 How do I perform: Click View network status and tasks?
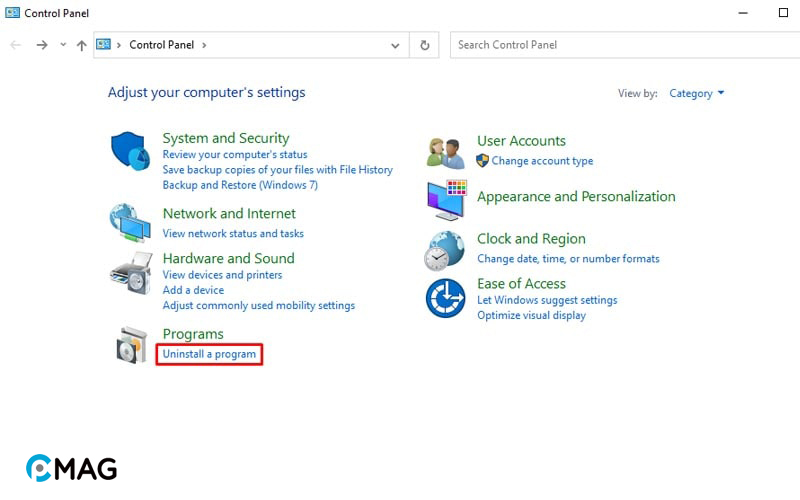pyautogui.click(x=233, y=233)
